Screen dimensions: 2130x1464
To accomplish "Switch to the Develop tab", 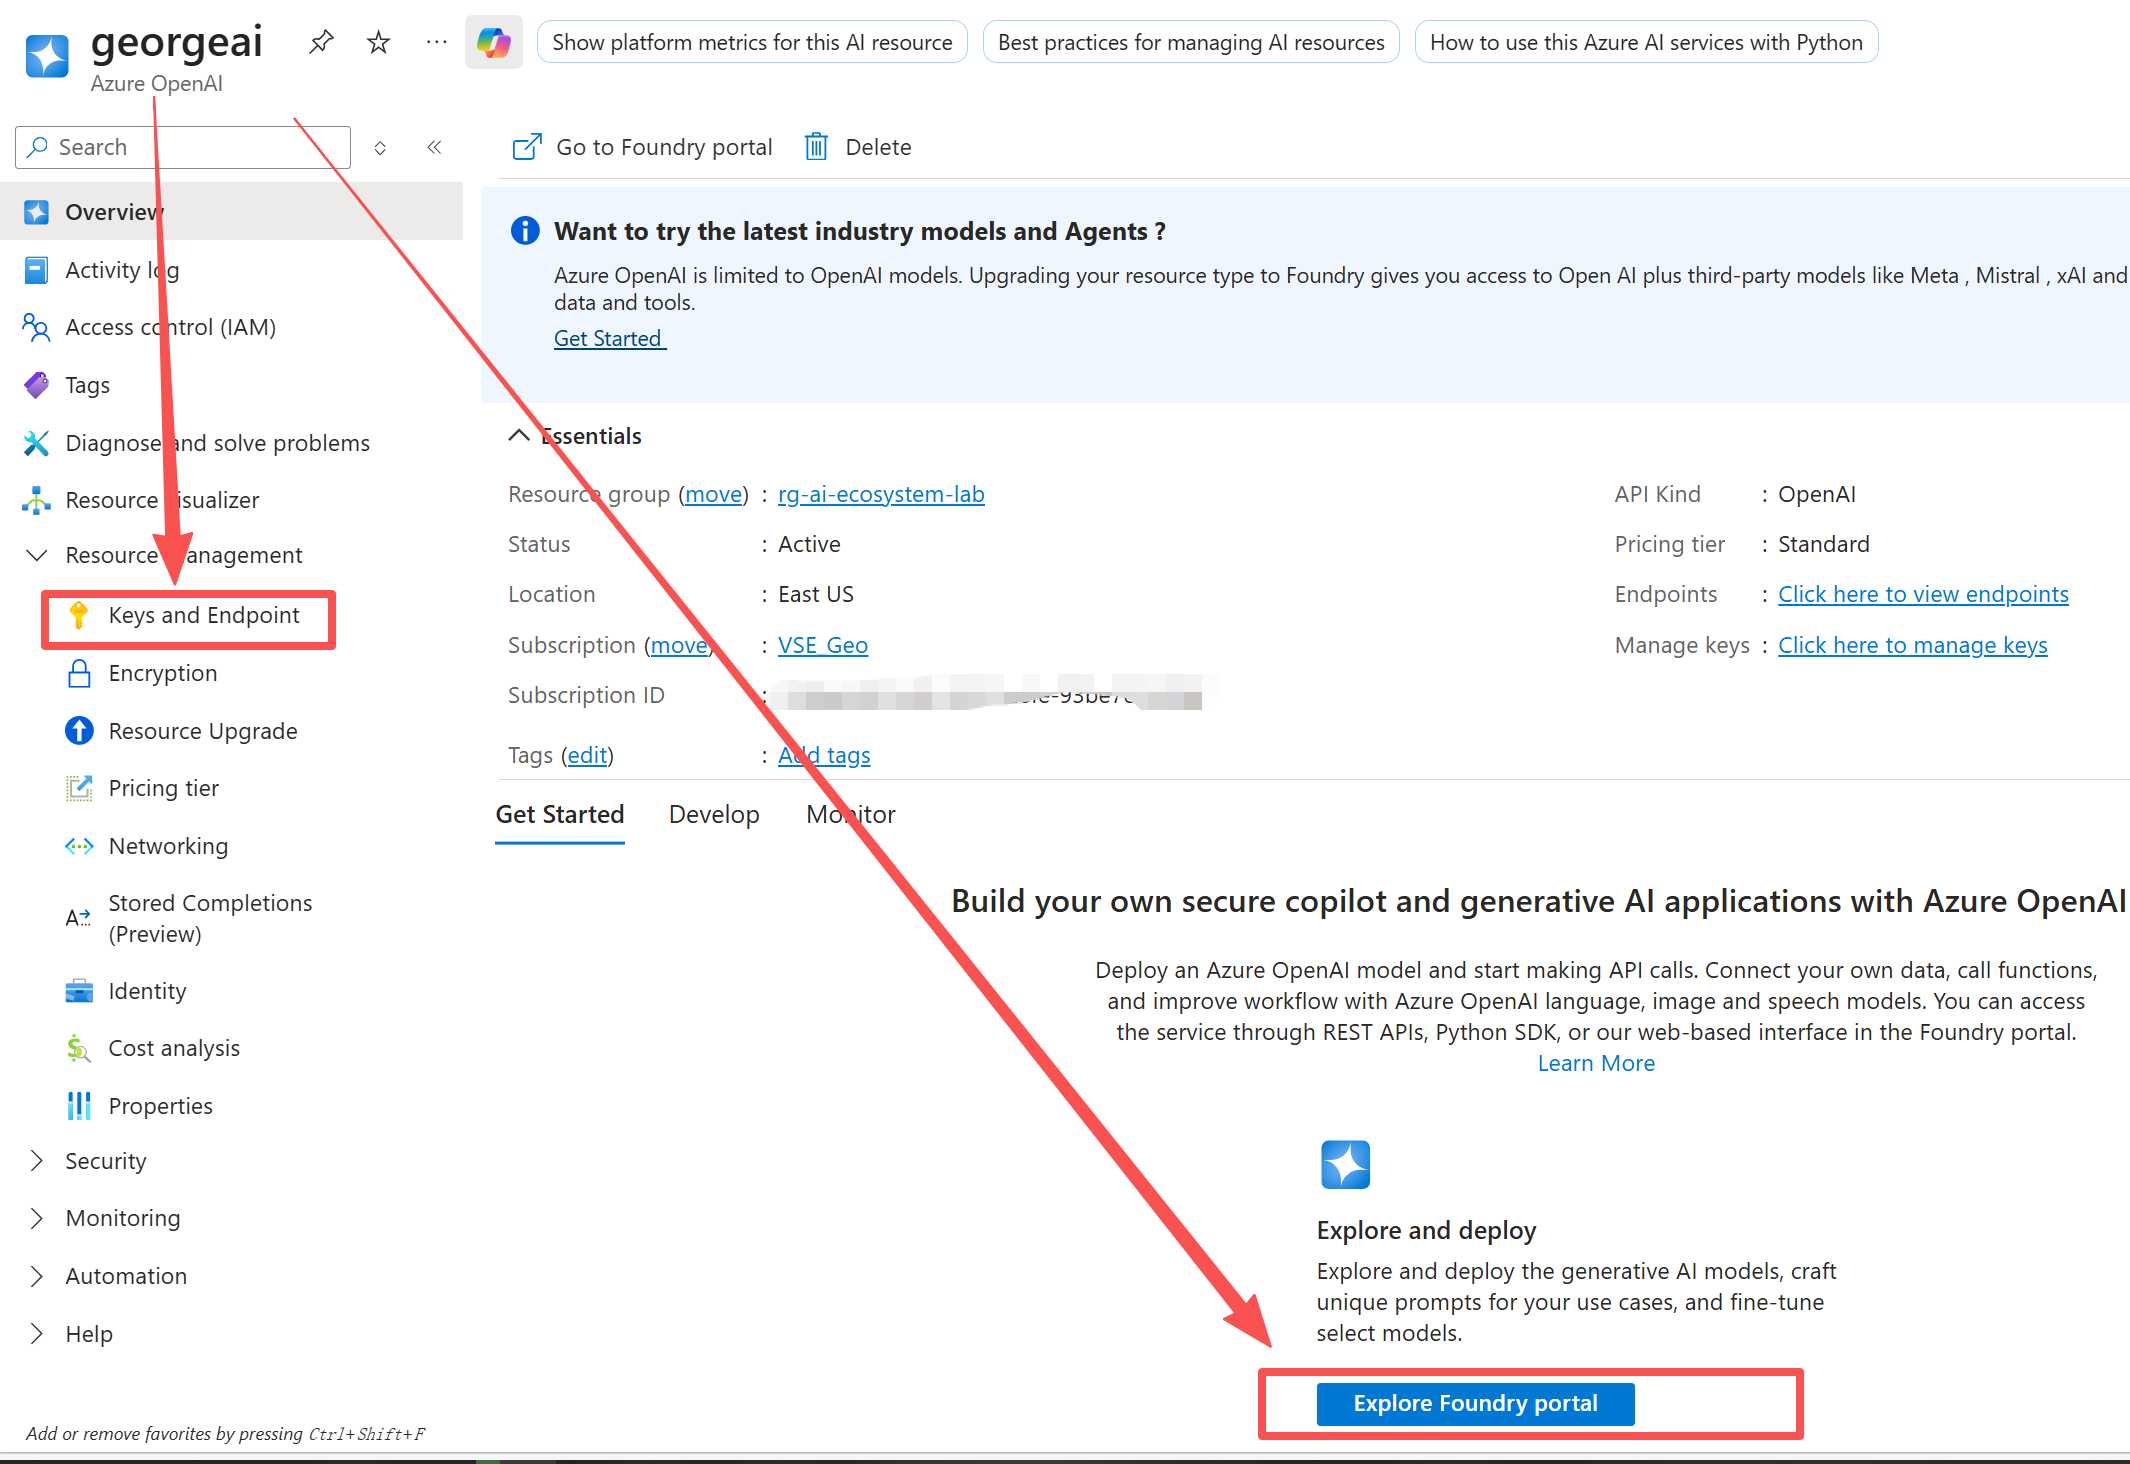I will tap(714, 815).
